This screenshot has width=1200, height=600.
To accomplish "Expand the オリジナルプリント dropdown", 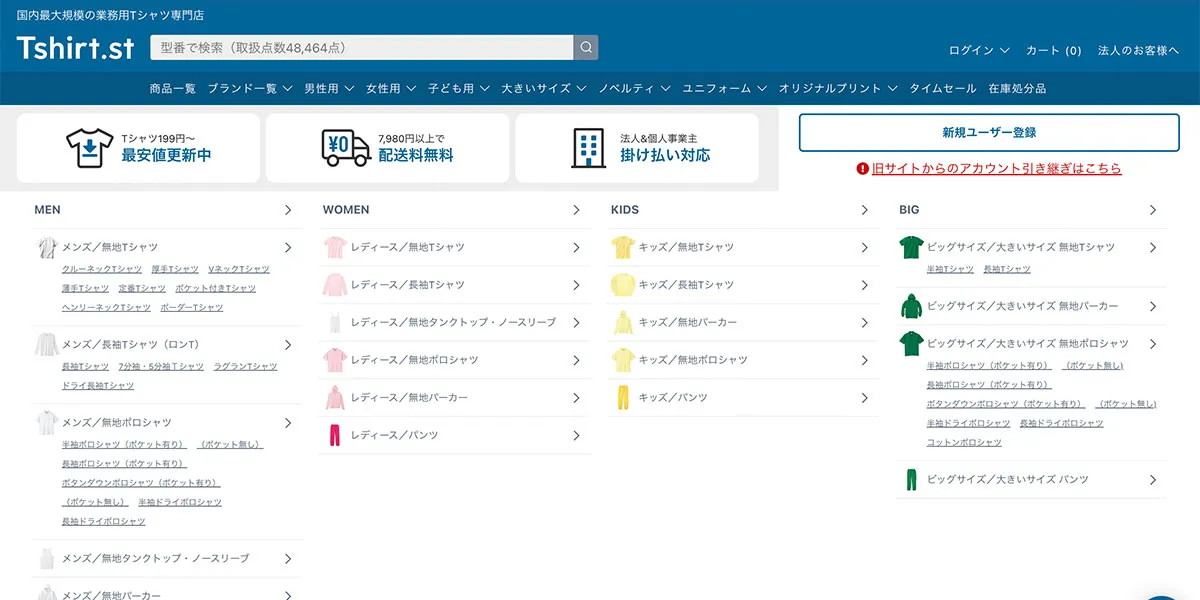I will pyautogui.click(x=838, y=88).
